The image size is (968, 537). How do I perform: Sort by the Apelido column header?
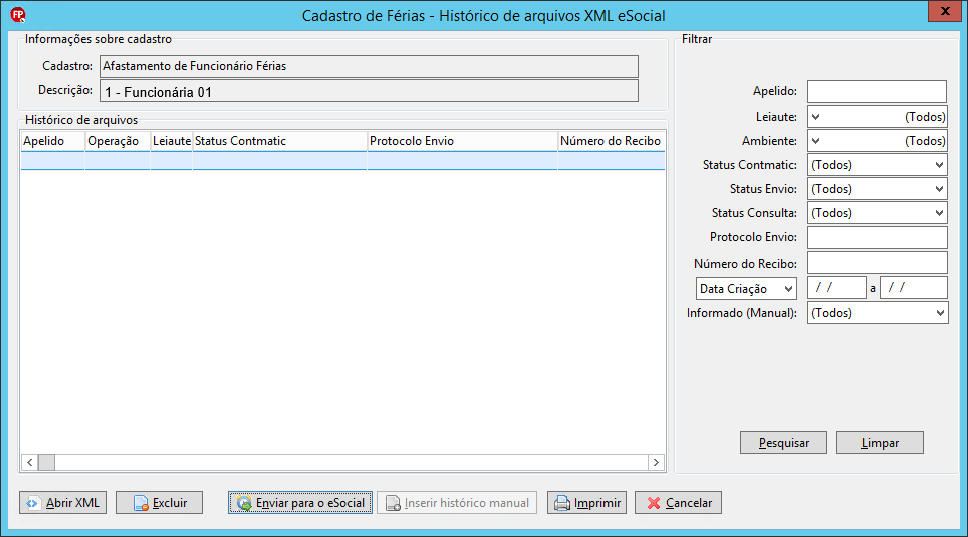click(52, 141)
